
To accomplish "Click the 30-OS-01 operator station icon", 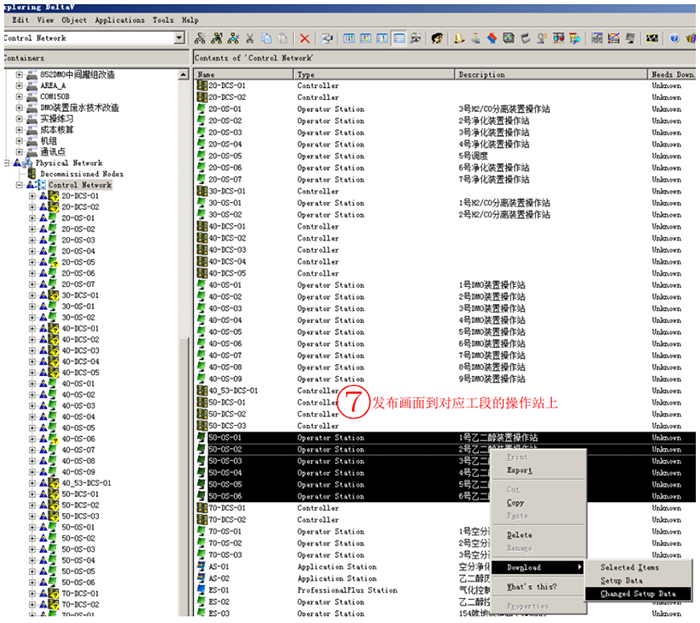I will click(x=201, y=203).
